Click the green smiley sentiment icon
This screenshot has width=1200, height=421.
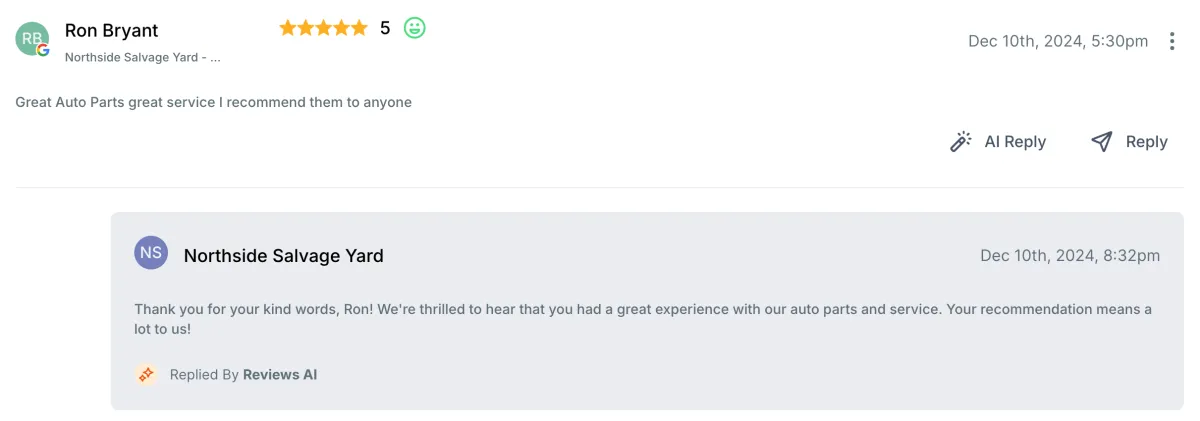(x=414, y=28)
